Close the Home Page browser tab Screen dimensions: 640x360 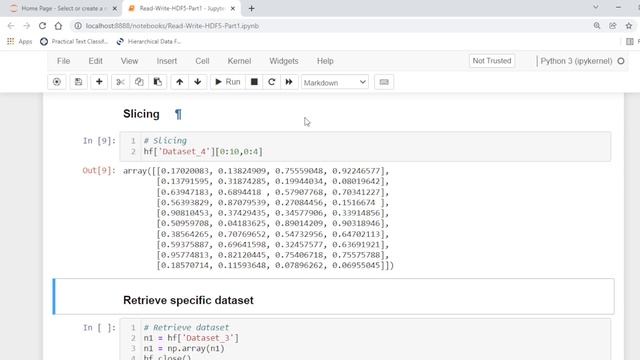[115, 8]
